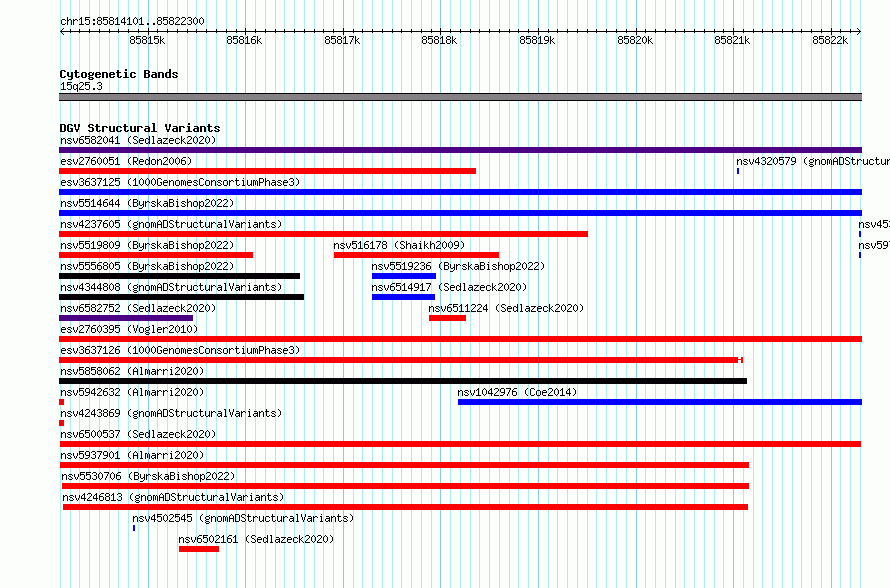This screenshot has height=588, width=890.
Task: Select the blue esv3637125 variant bar
Action: point(460,192)
